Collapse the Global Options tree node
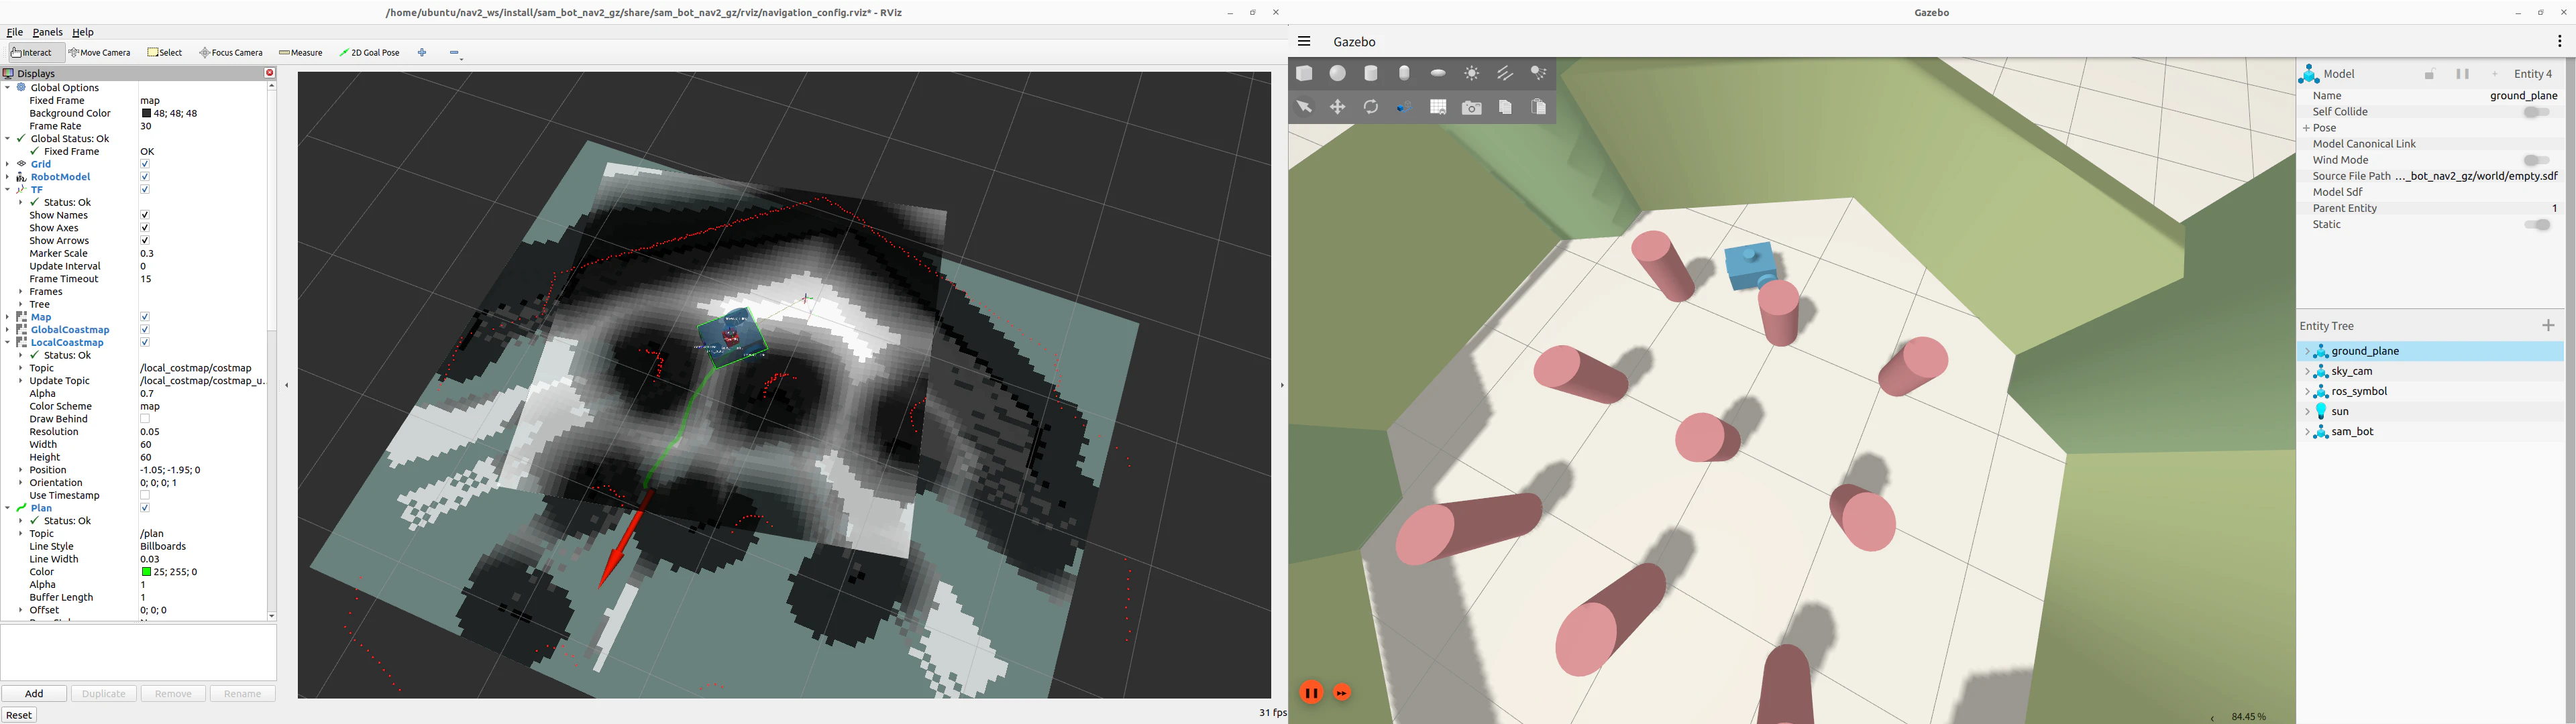The image size is (2576, 724). (x=8, y=88)
